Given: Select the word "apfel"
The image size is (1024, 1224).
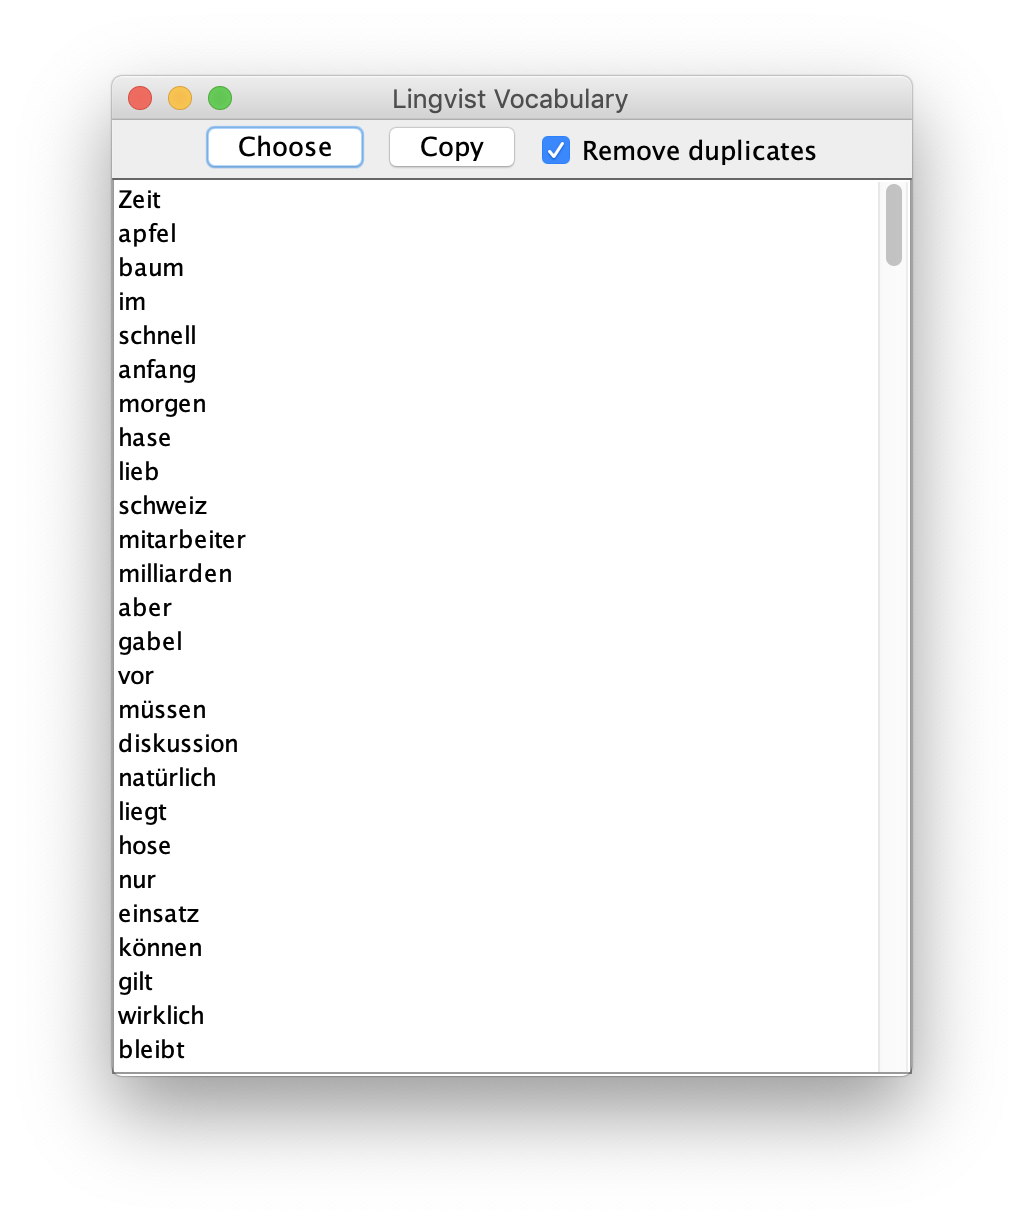Looking at the screenshot, I should point(147,234).
